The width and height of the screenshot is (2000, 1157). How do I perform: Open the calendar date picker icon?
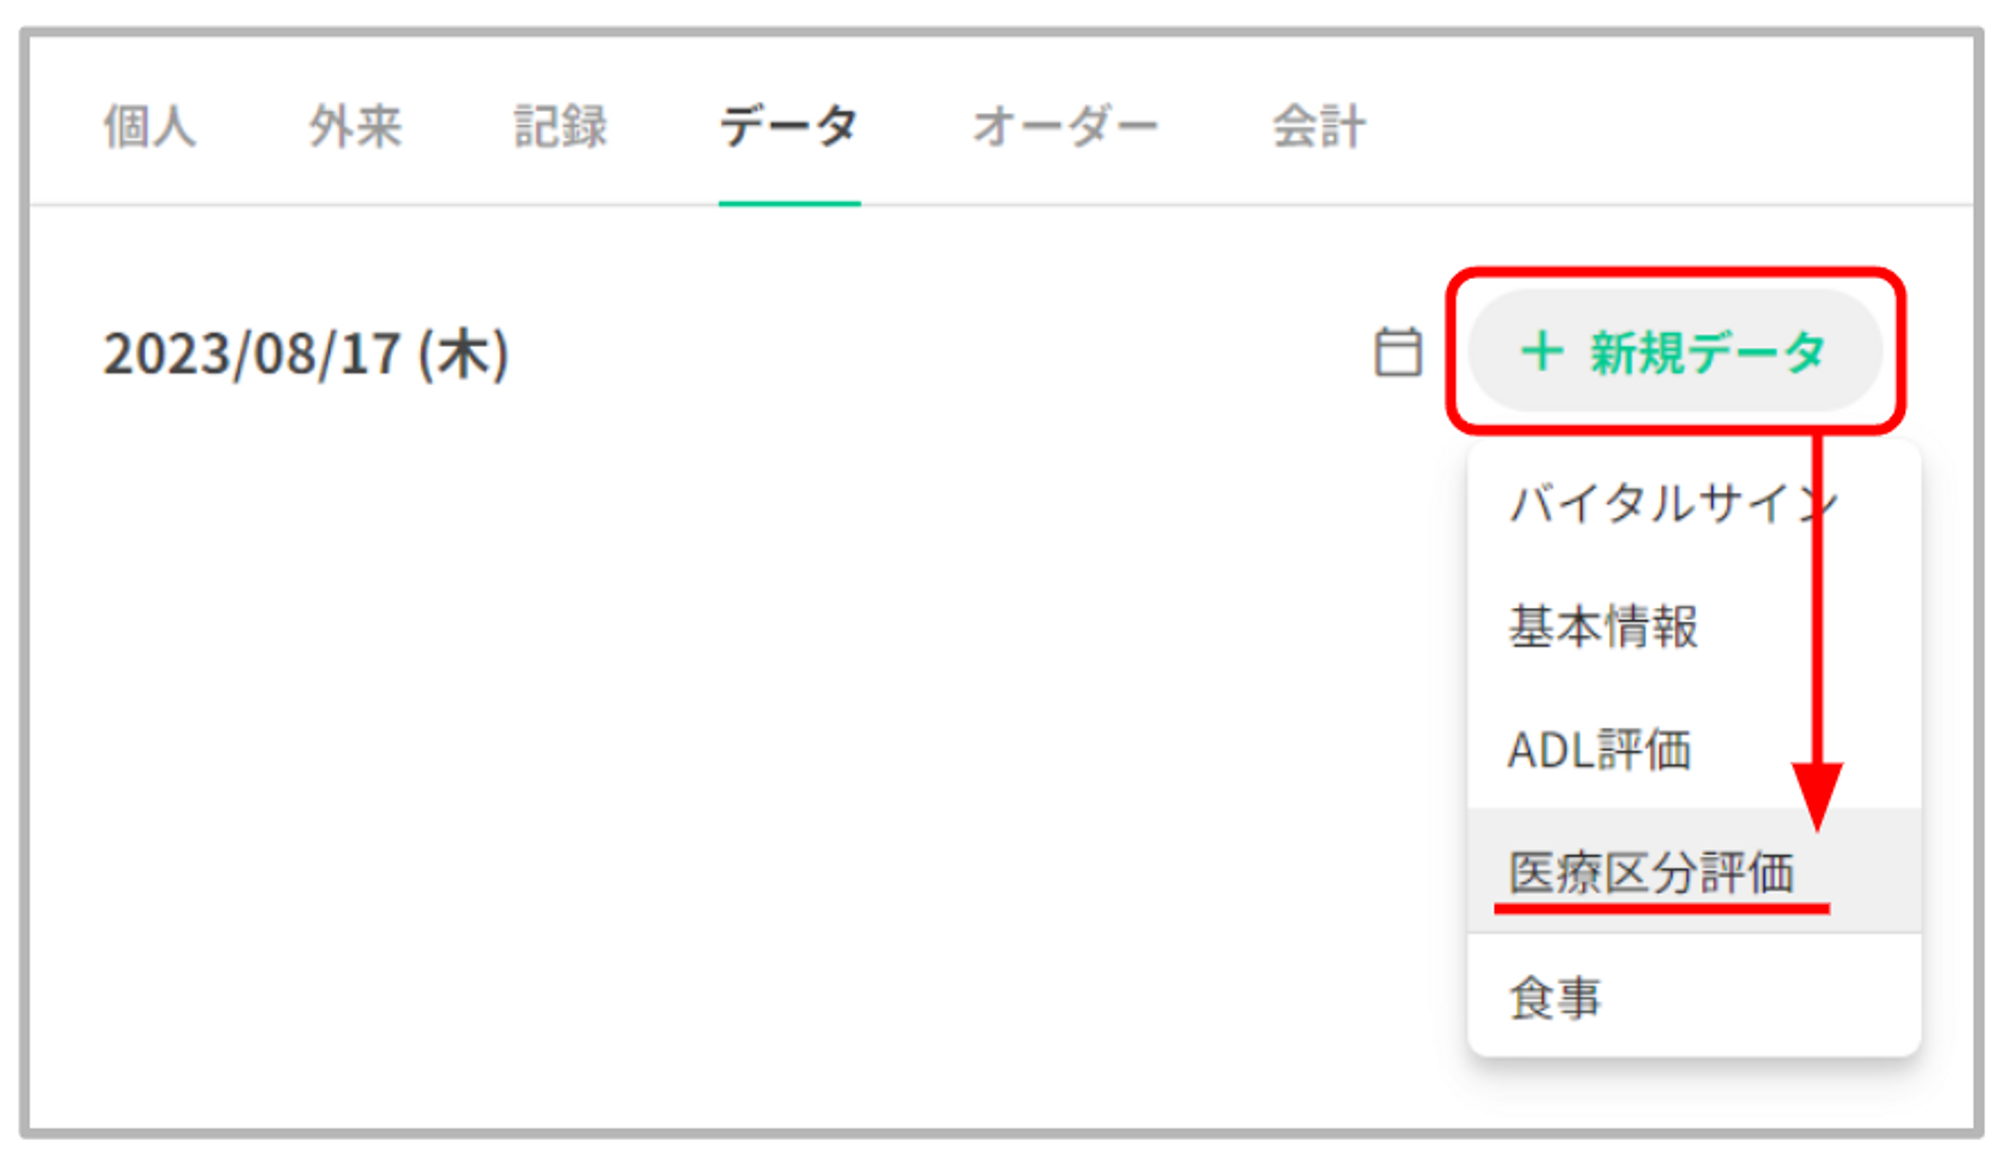(x=1397, y=352)
